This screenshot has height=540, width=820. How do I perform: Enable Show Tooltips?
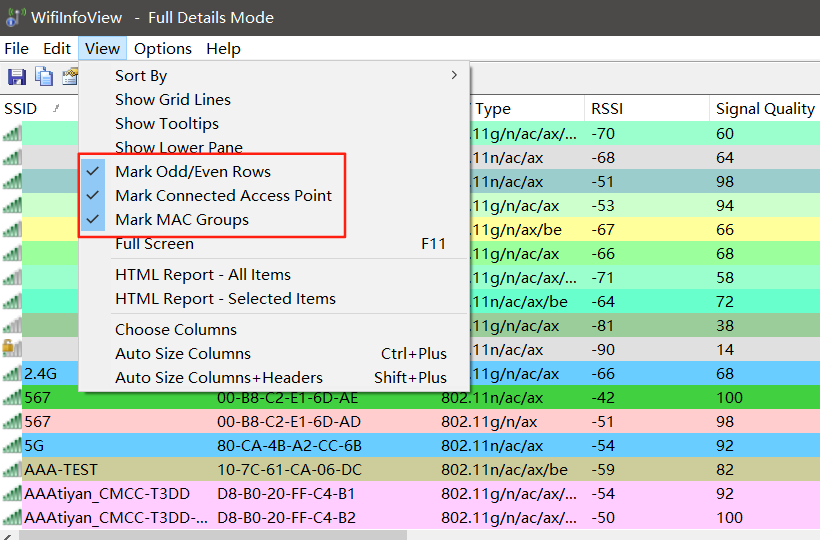coord(274,123)
